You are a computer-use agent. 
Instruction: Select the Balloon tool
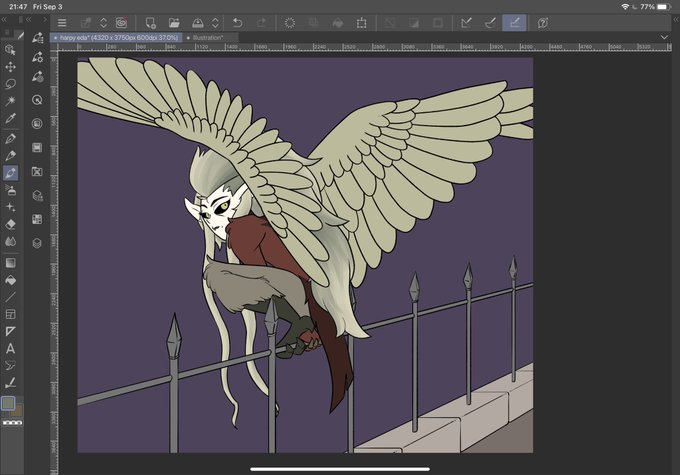[x=10, y=366]
